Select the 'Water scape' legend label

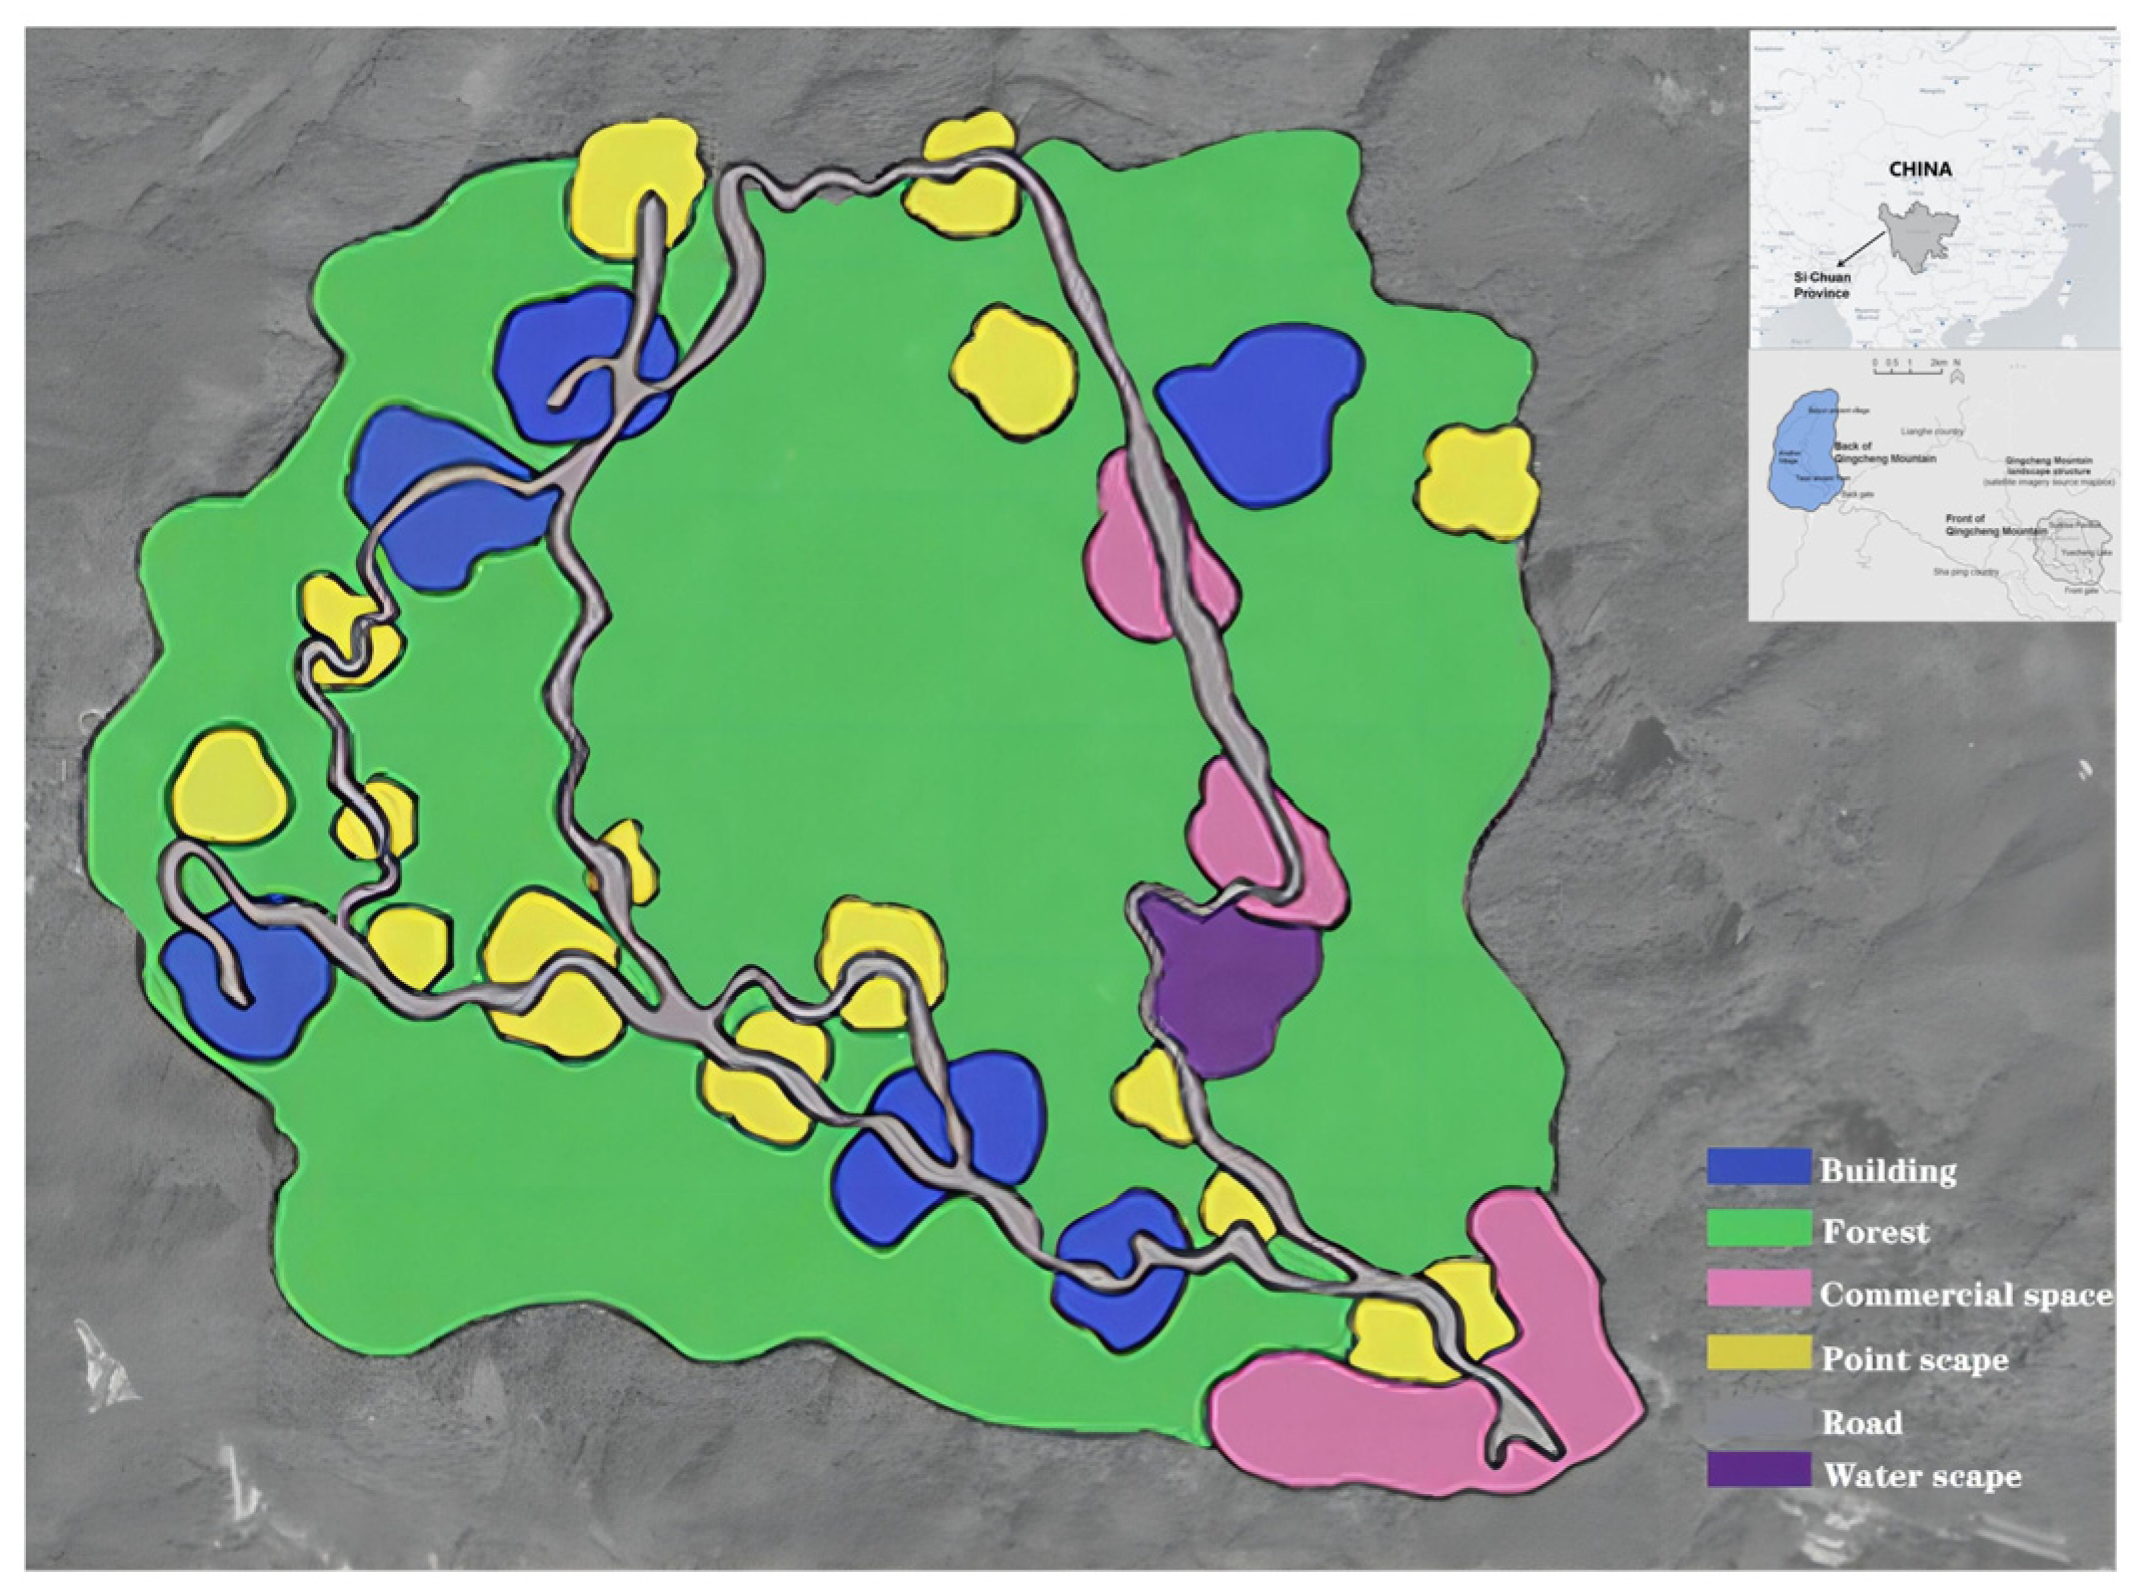(1922, 1475)
